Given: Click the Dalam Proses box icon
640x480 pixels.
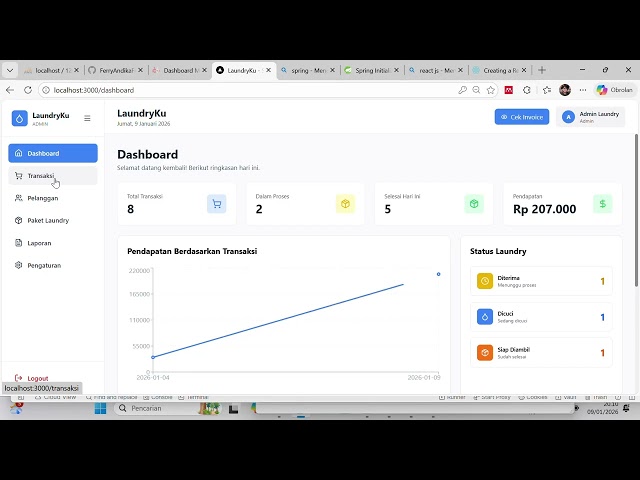Looking at the screenshot, I should coord(345,204).
